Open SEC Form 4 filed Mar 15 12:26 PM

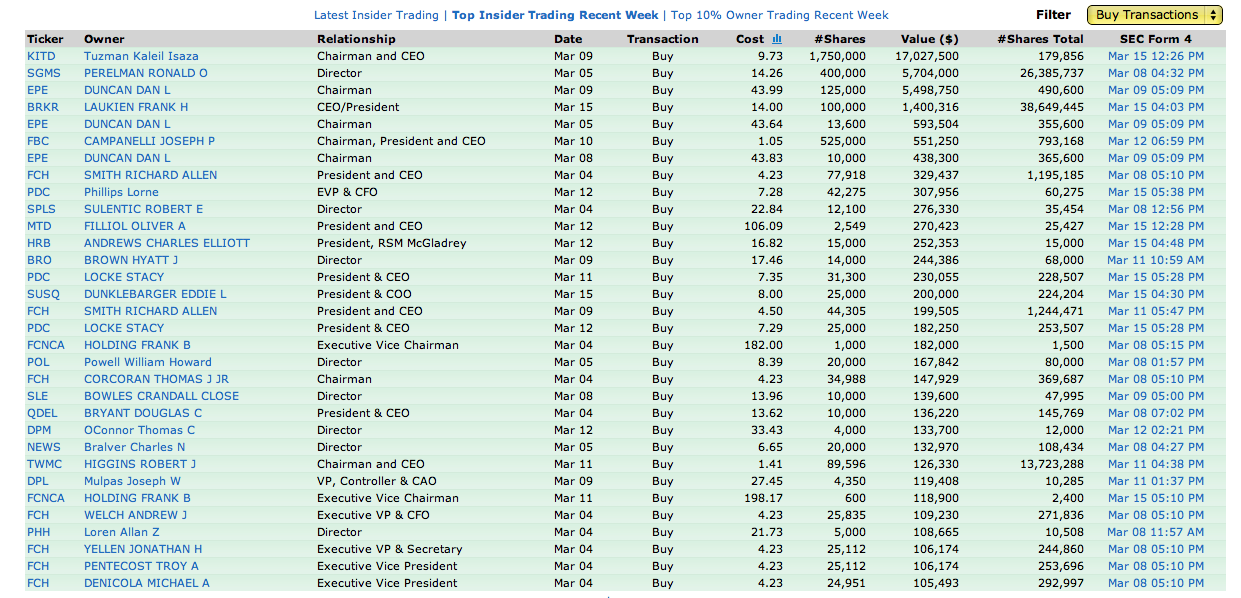1155,56
